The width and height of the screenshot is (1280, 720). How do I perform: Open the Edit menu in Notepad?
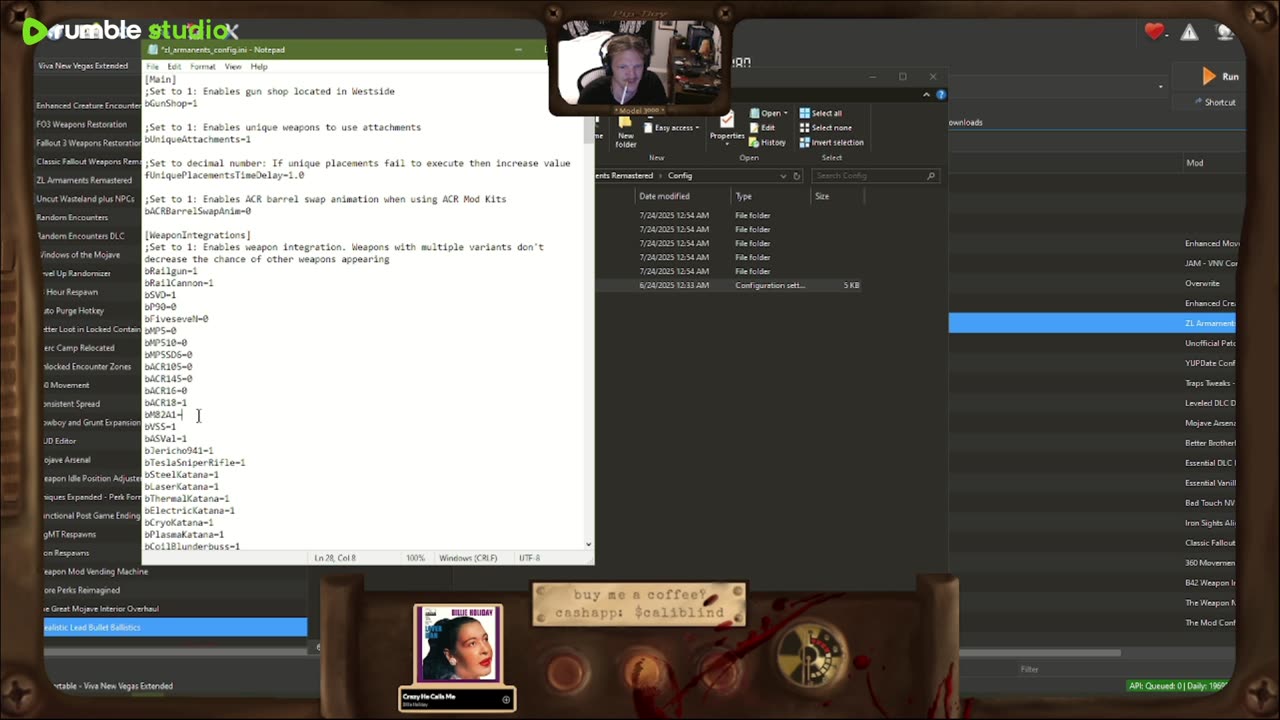pyautogui.click(x=174, y=67)
